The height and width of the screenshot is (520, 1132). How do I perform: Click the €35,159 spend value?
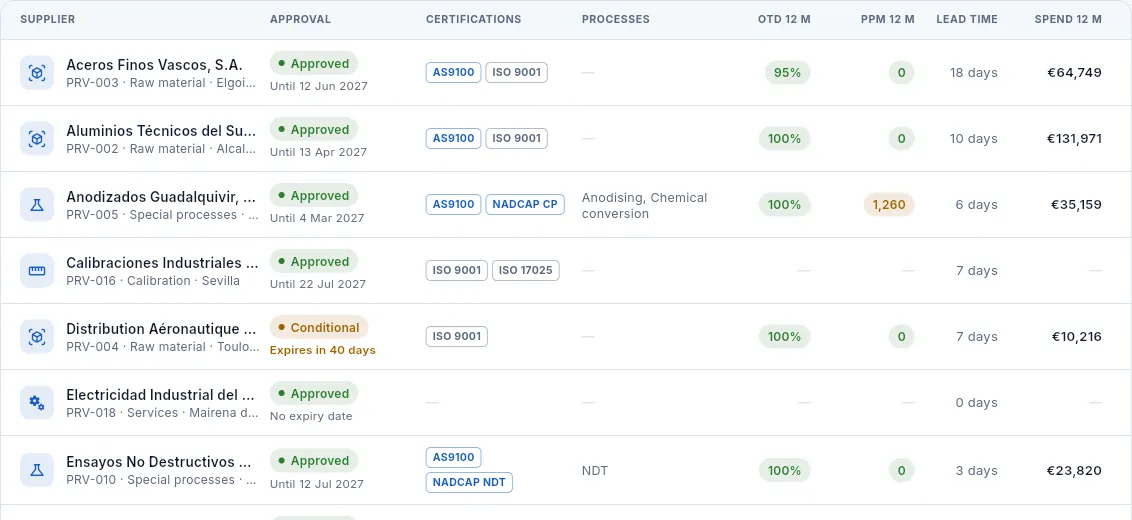pos(1076,204)
